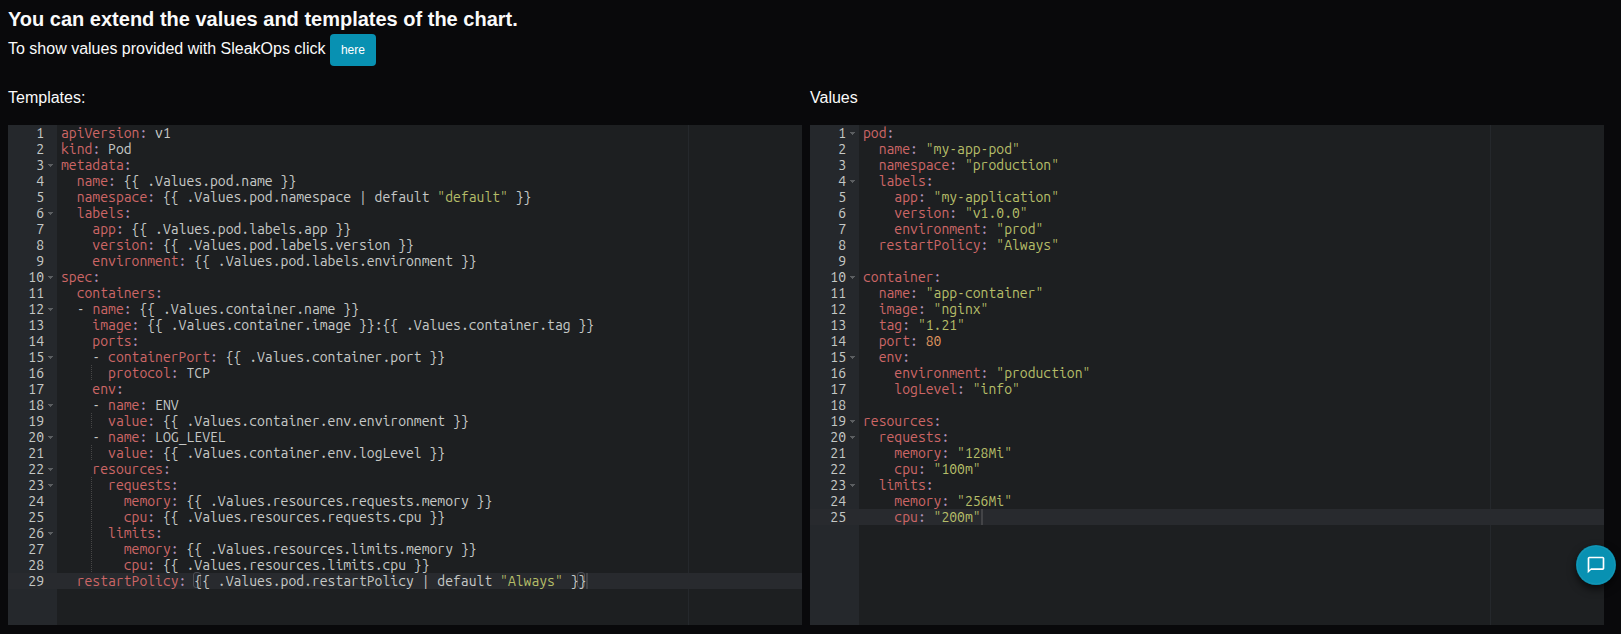Click memory "128Mi" in Values editor
The width and height of the screenshot is (1621, 634).
click(953, 453)
